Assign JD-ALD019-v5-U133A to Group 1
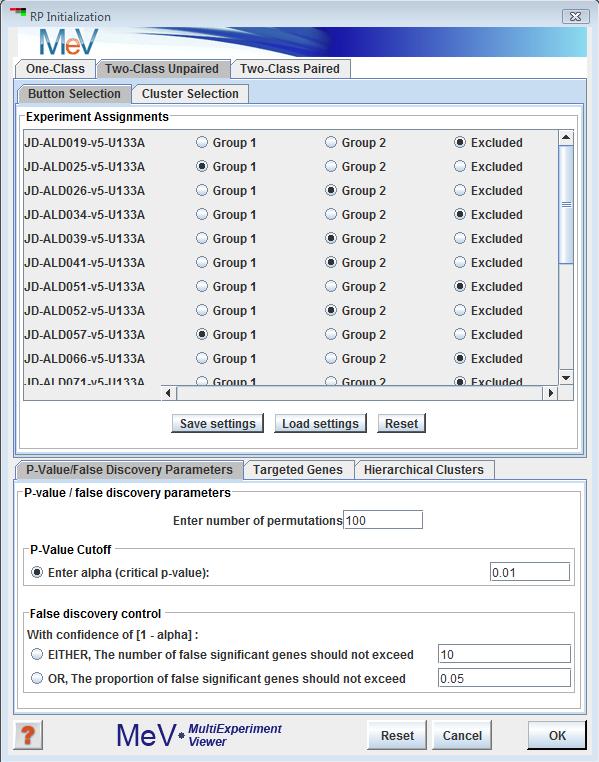The height and width of the screenshot is (762, 599). (x=202, y=142)
